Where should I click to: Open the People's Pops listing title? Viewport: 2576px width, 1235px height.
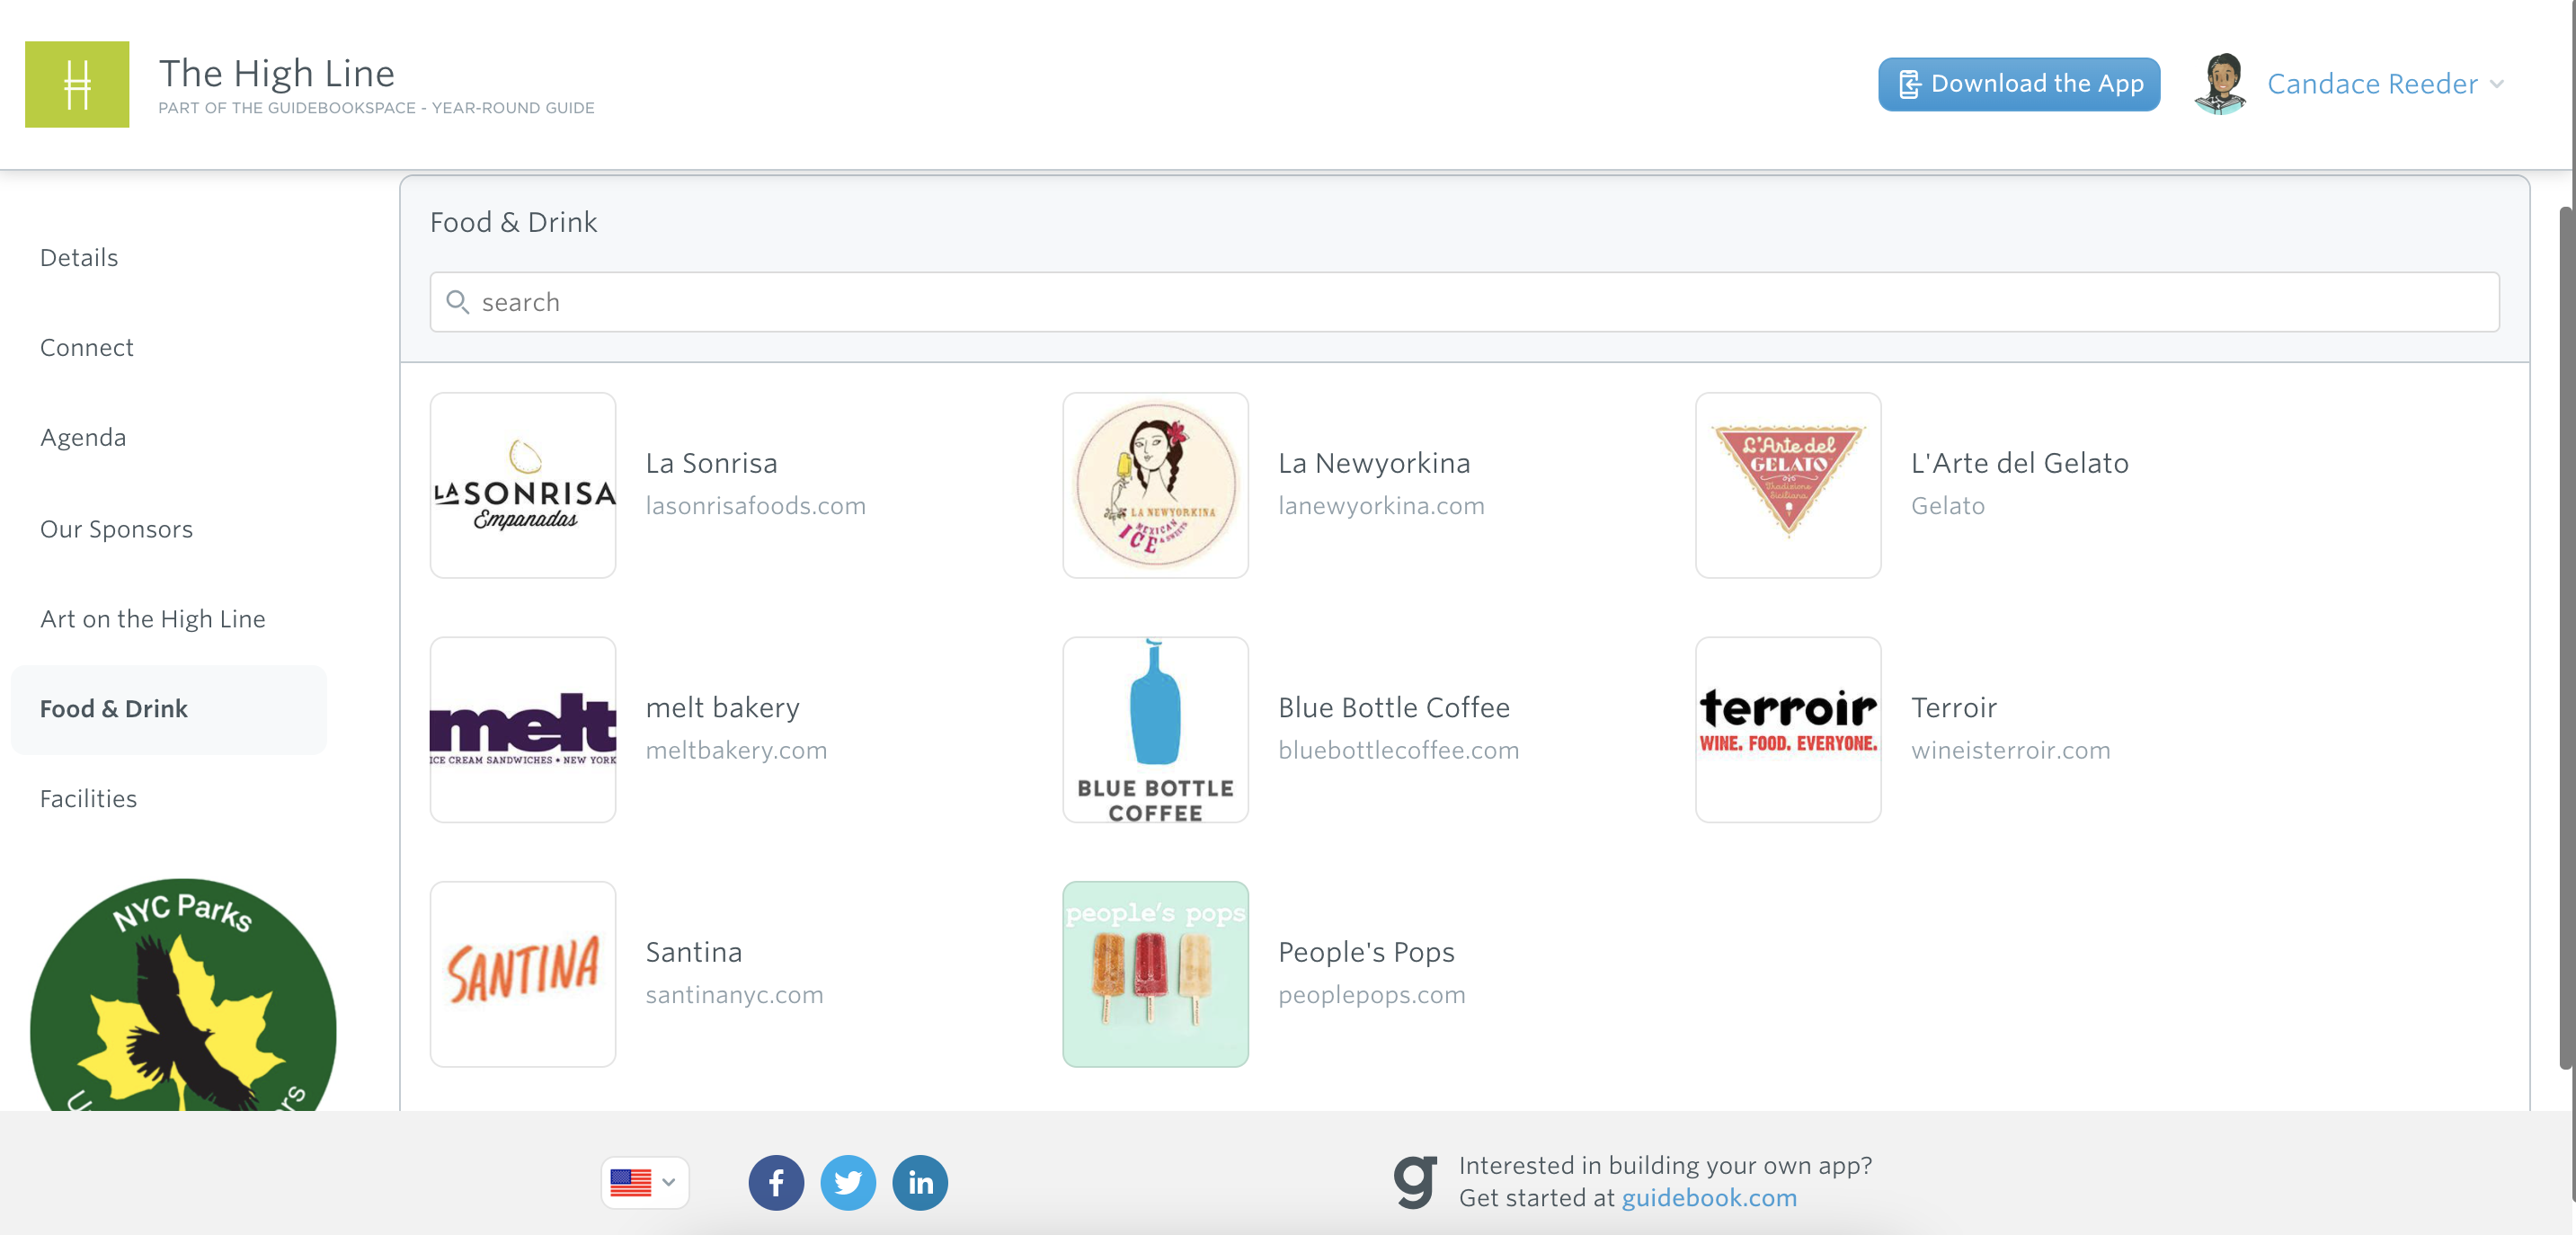(x=1366, y=952)
